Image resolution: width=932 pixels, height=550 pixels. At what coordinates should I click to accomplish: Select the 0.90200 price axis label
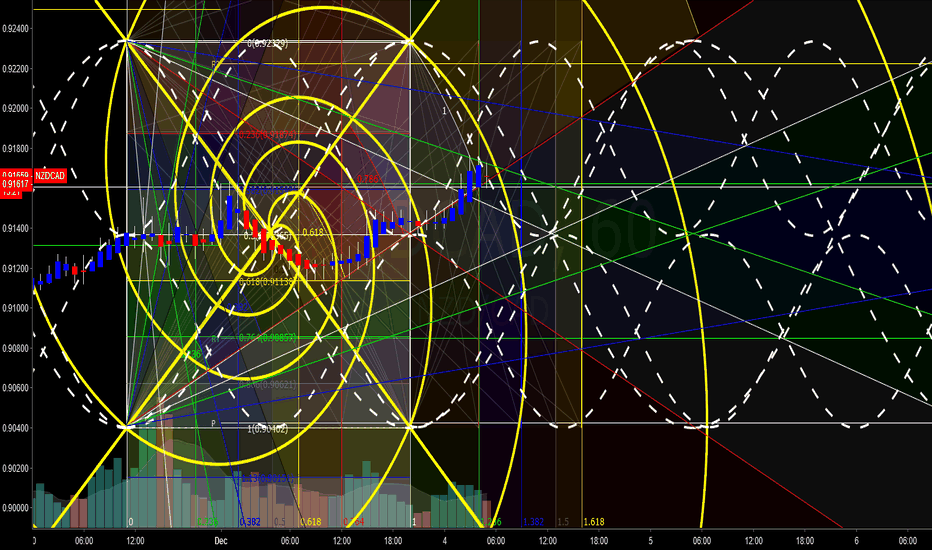click(15, 469)
